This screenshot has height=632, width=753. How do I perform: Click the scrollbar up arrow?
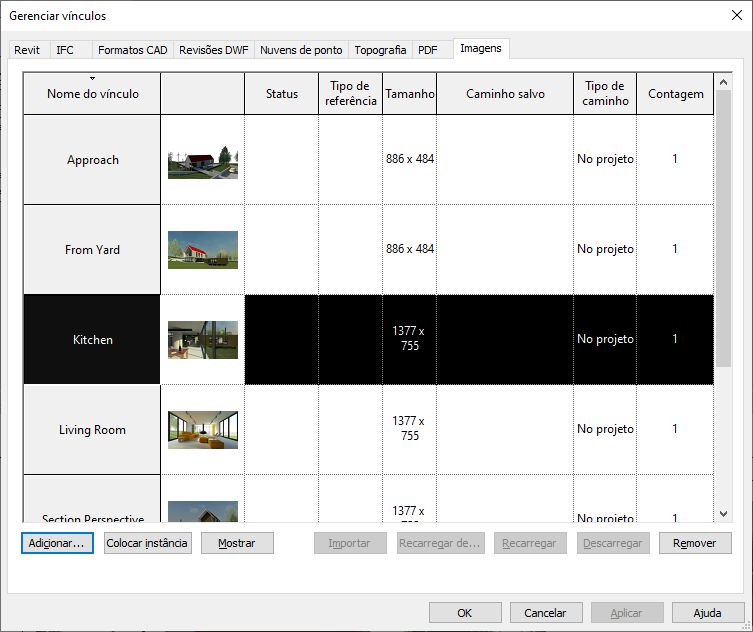[x=723, y=82]
